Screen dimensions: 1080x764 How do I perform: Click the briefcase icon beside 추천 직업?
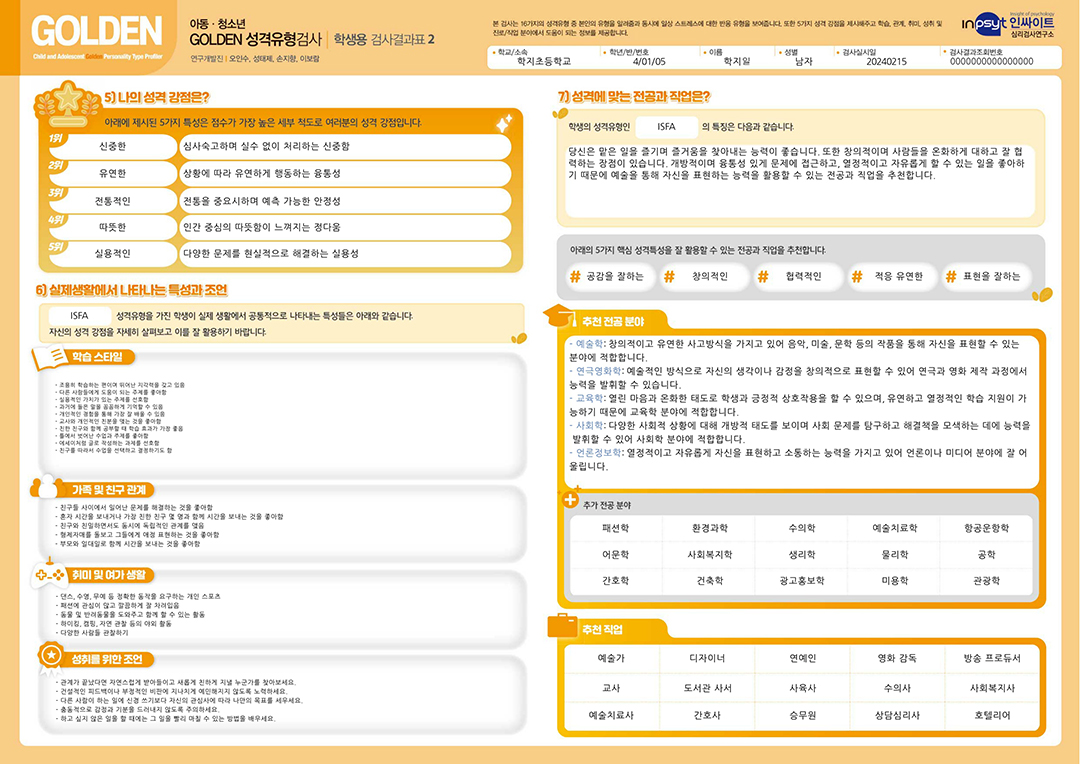[558, 627]
